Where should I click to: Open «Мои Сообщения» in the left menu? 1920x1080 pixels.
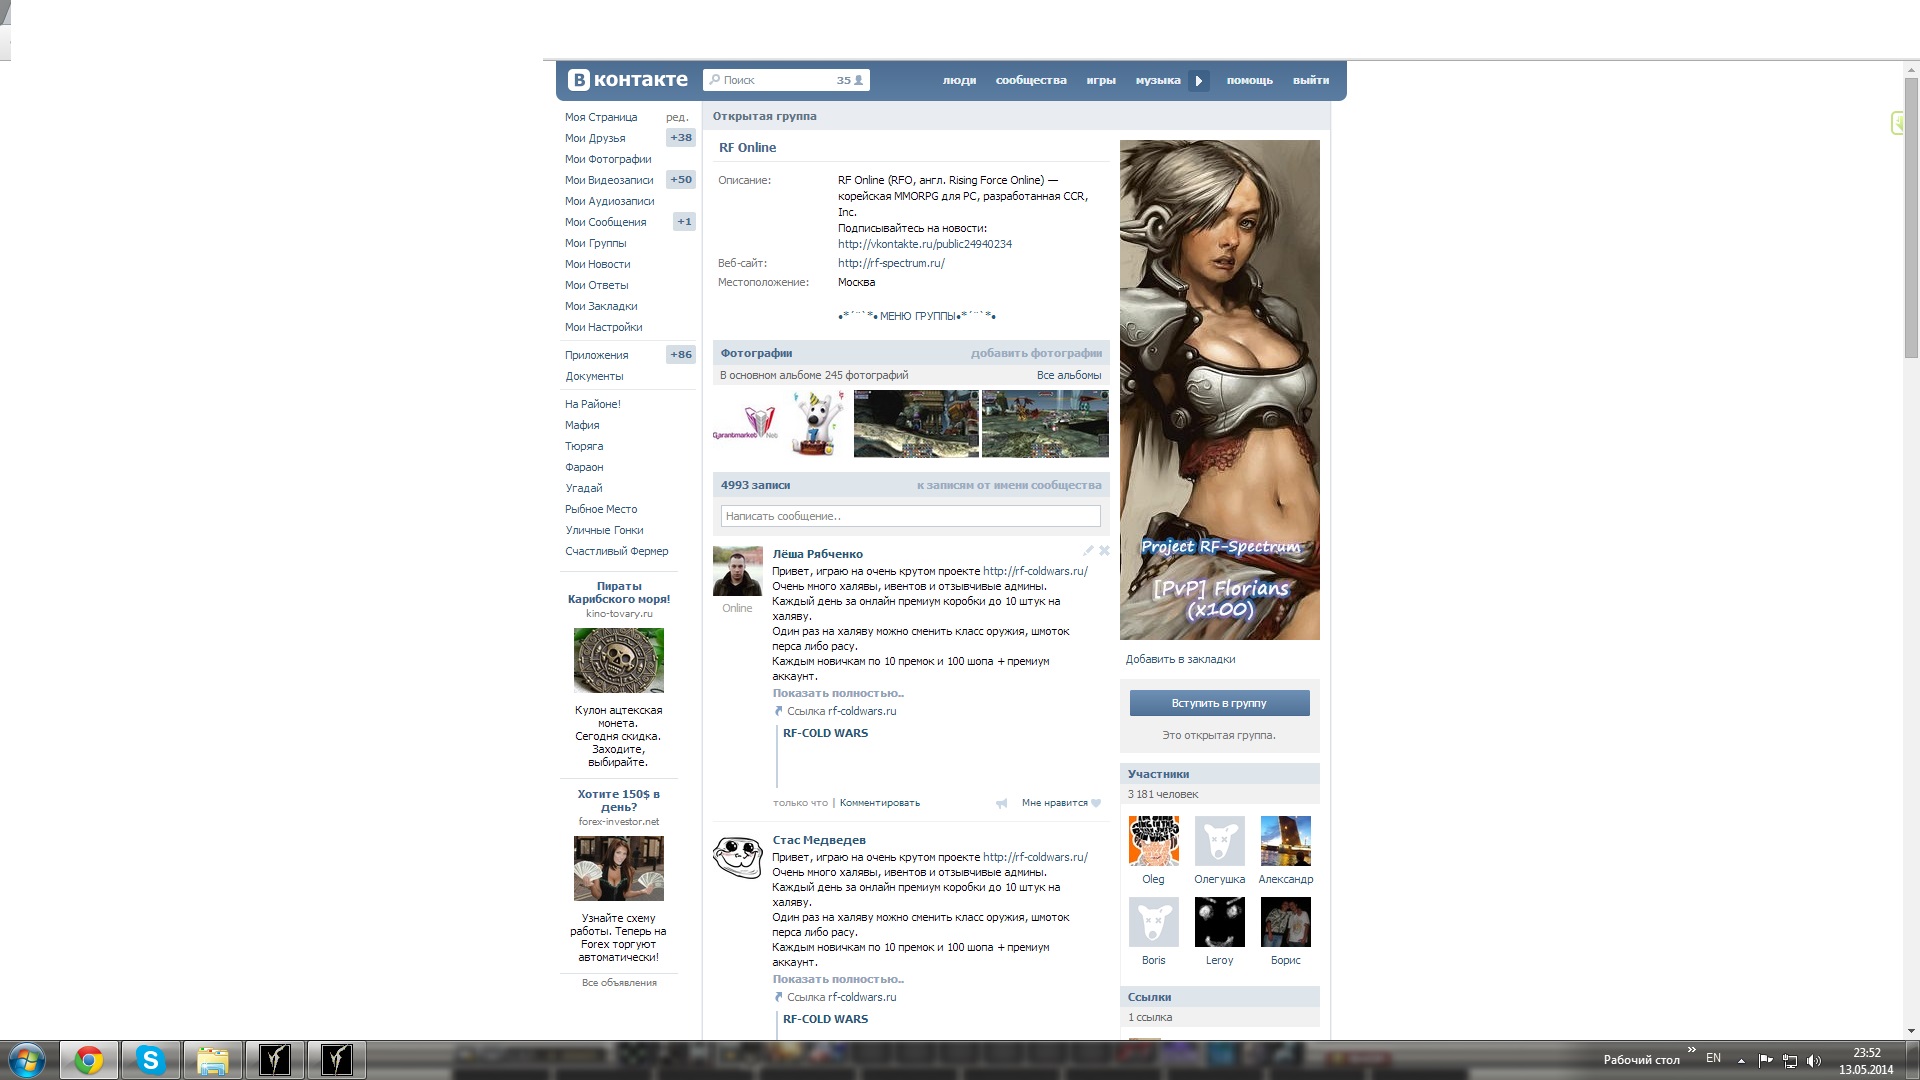605,222
